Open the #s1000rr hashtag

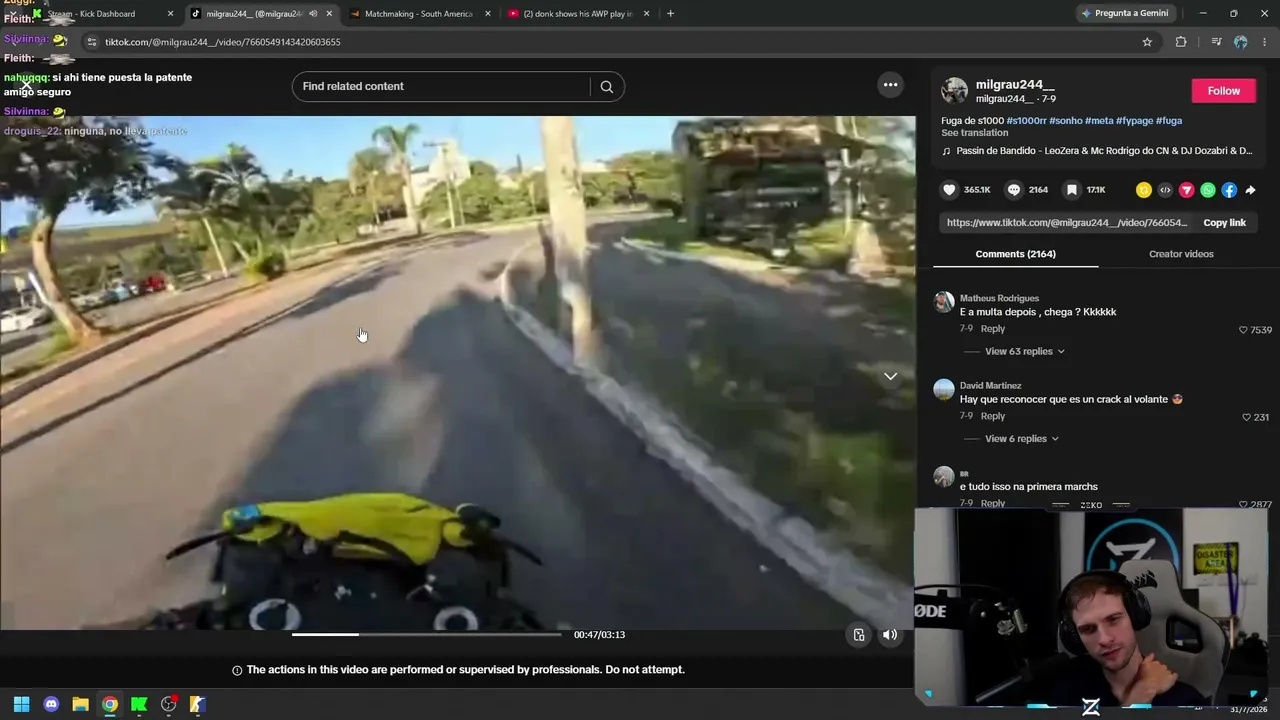[x=1026, y=121]
